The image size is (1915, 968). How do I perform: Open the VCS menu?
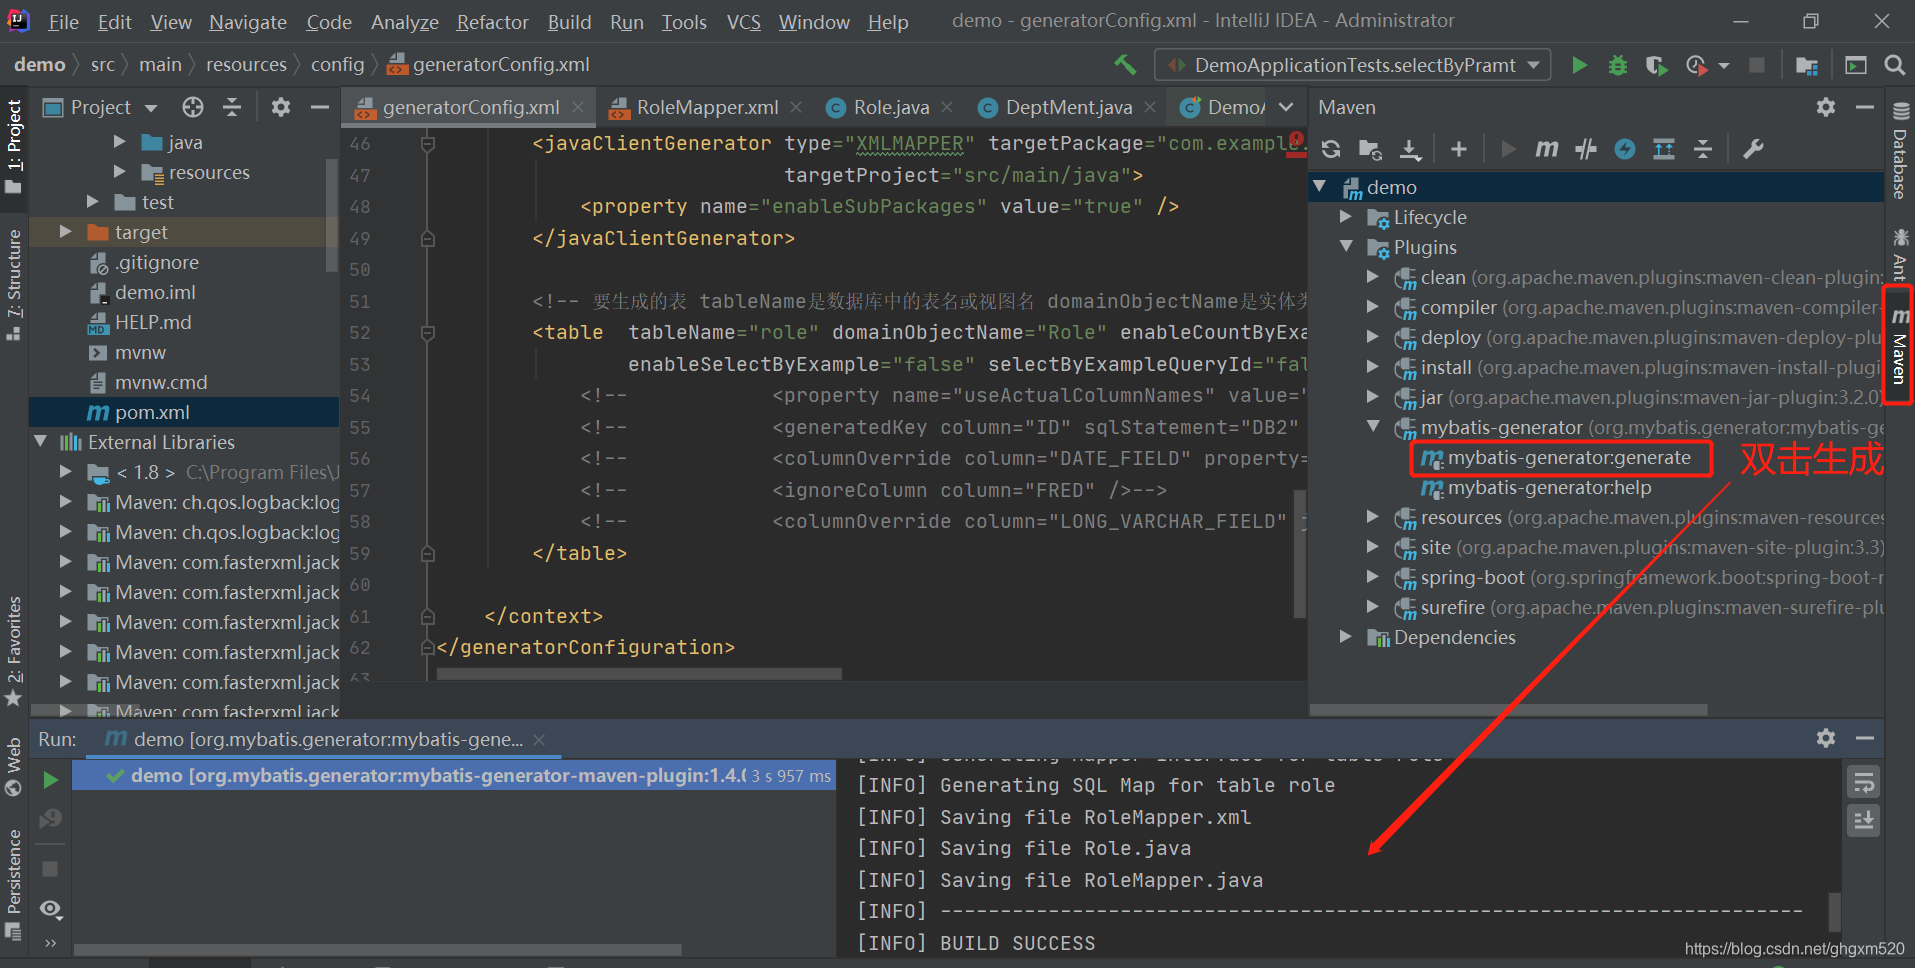click(x=743, y=22)
